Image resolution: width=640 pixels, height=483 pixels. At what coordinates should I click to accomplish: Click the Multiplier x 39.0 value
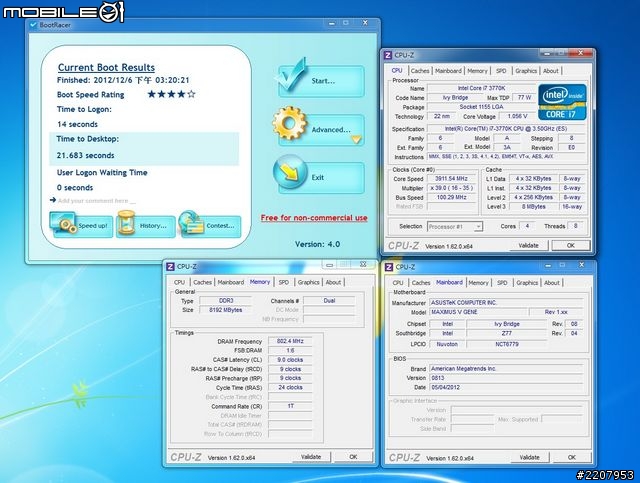[451, 188]
